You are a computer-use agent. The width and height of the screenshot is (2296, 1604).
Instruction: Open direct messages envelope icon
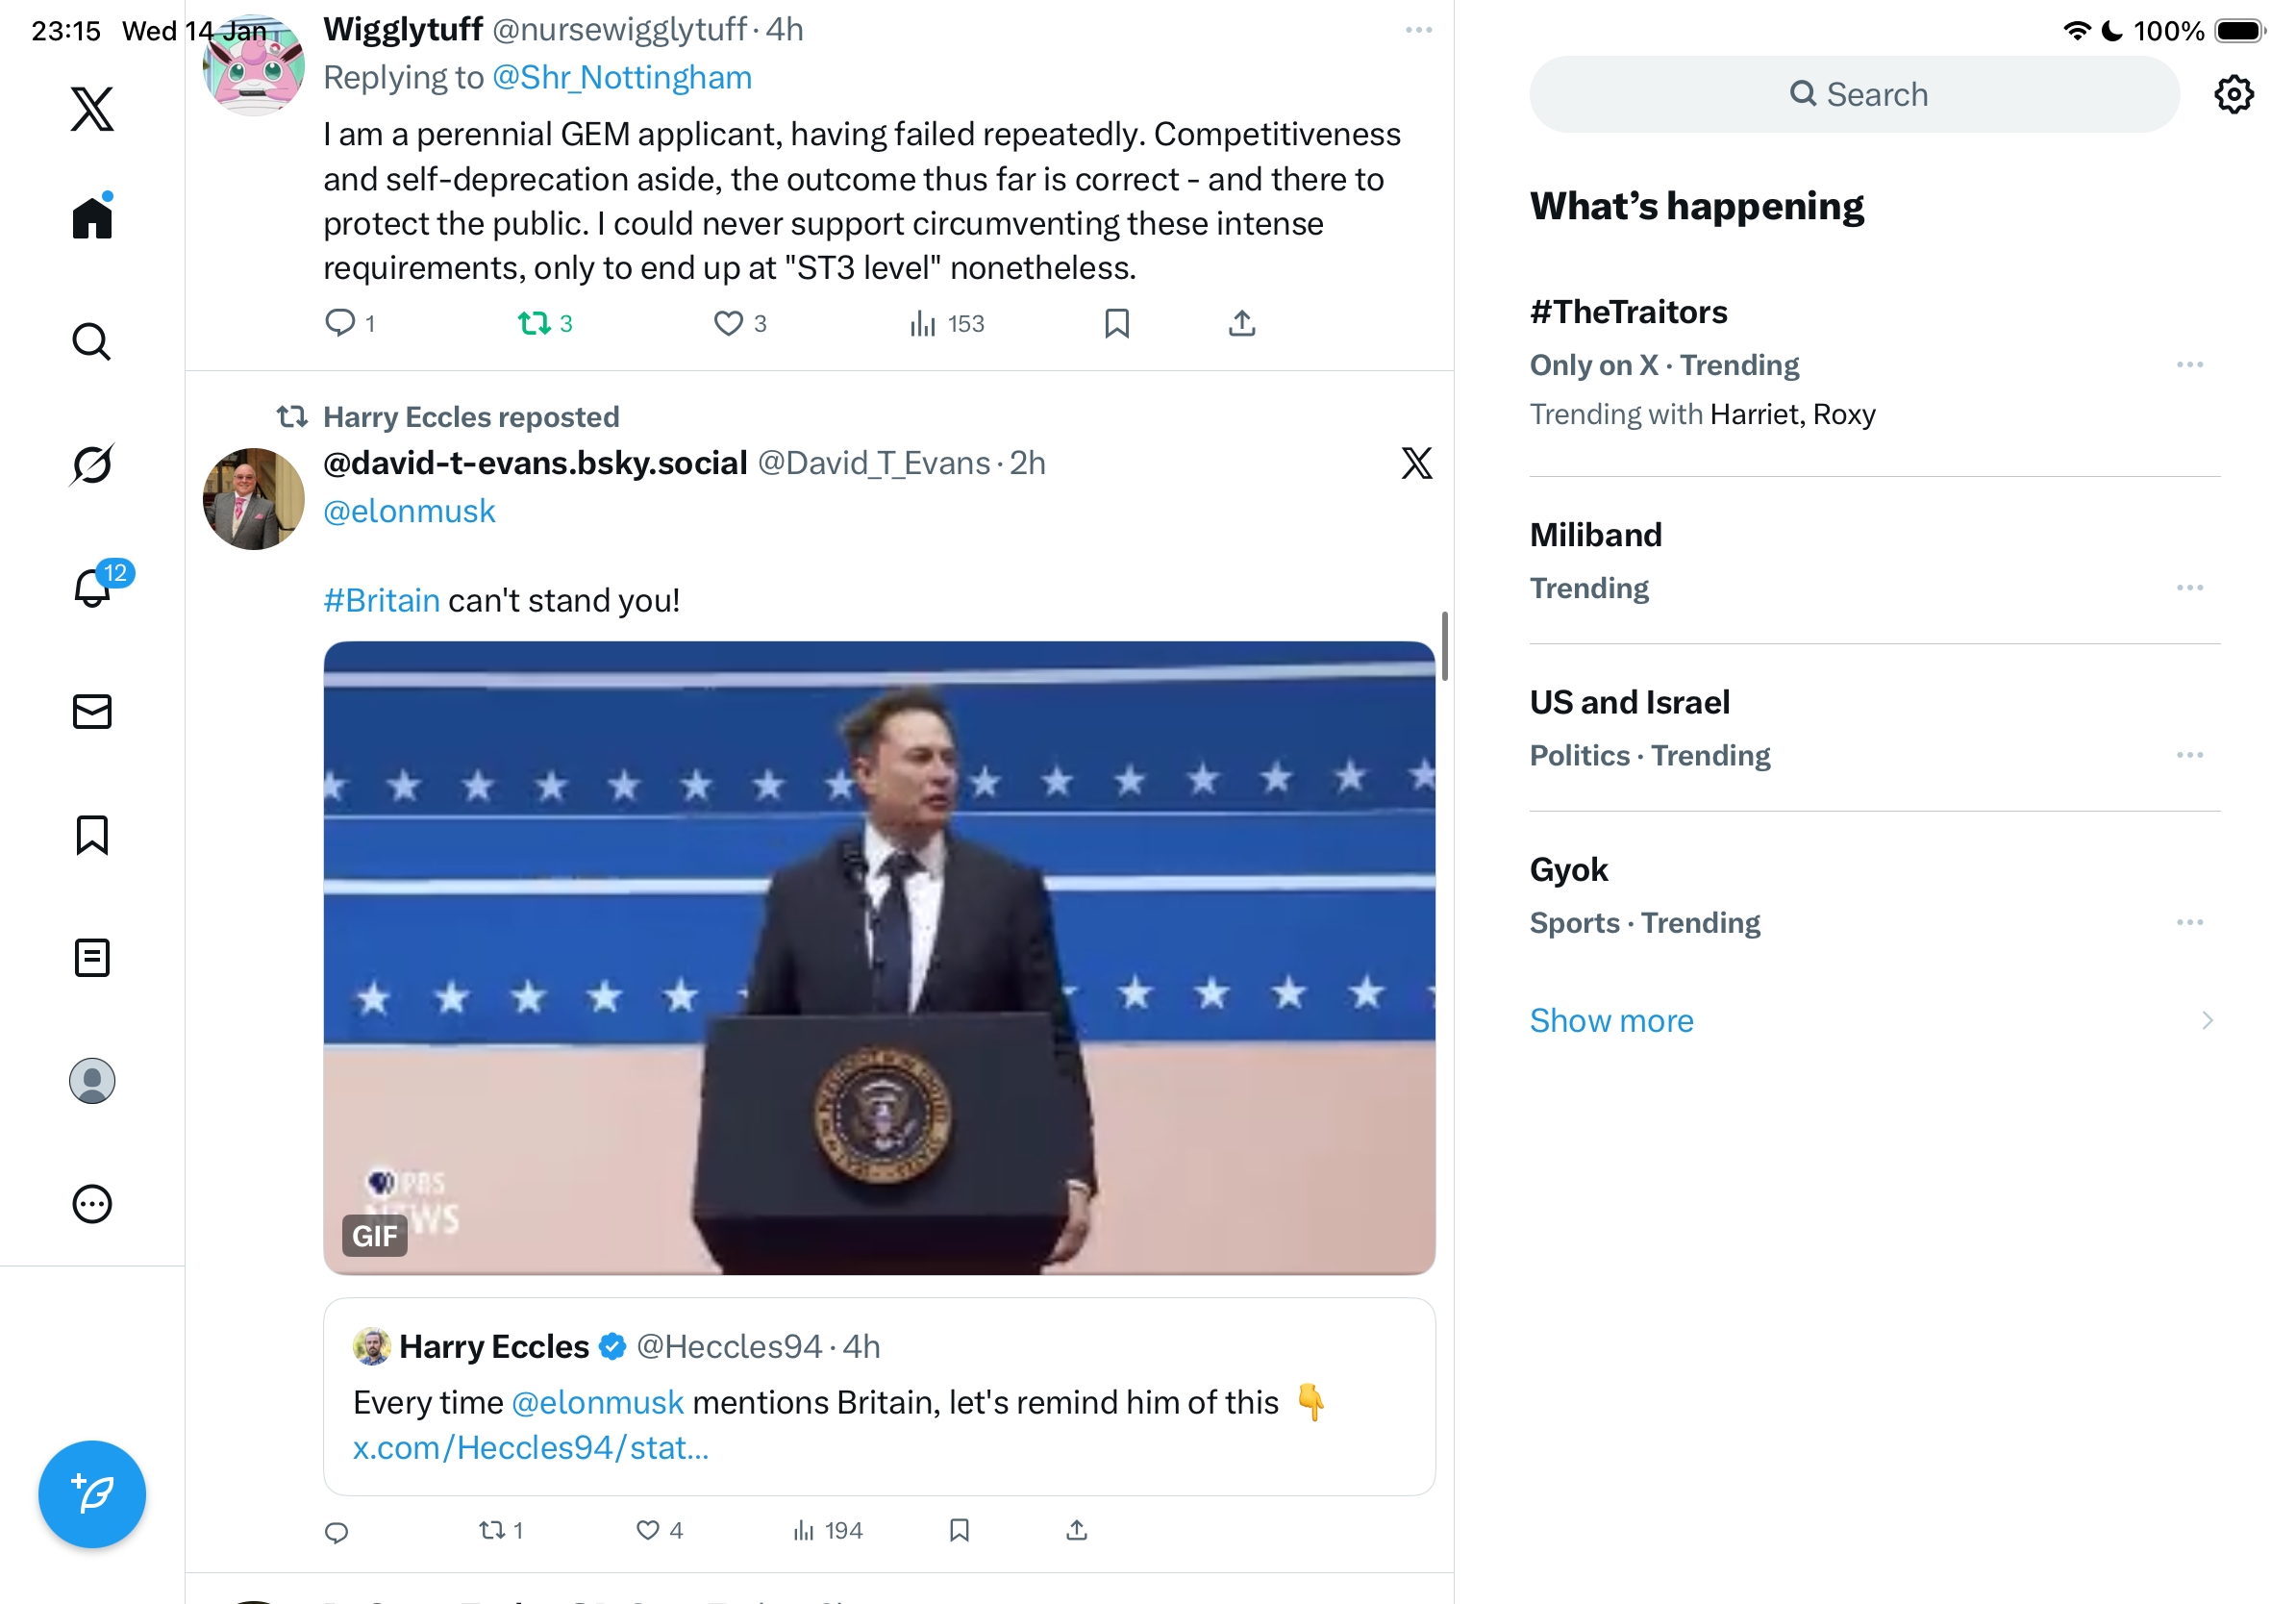[x=92, y=712]
